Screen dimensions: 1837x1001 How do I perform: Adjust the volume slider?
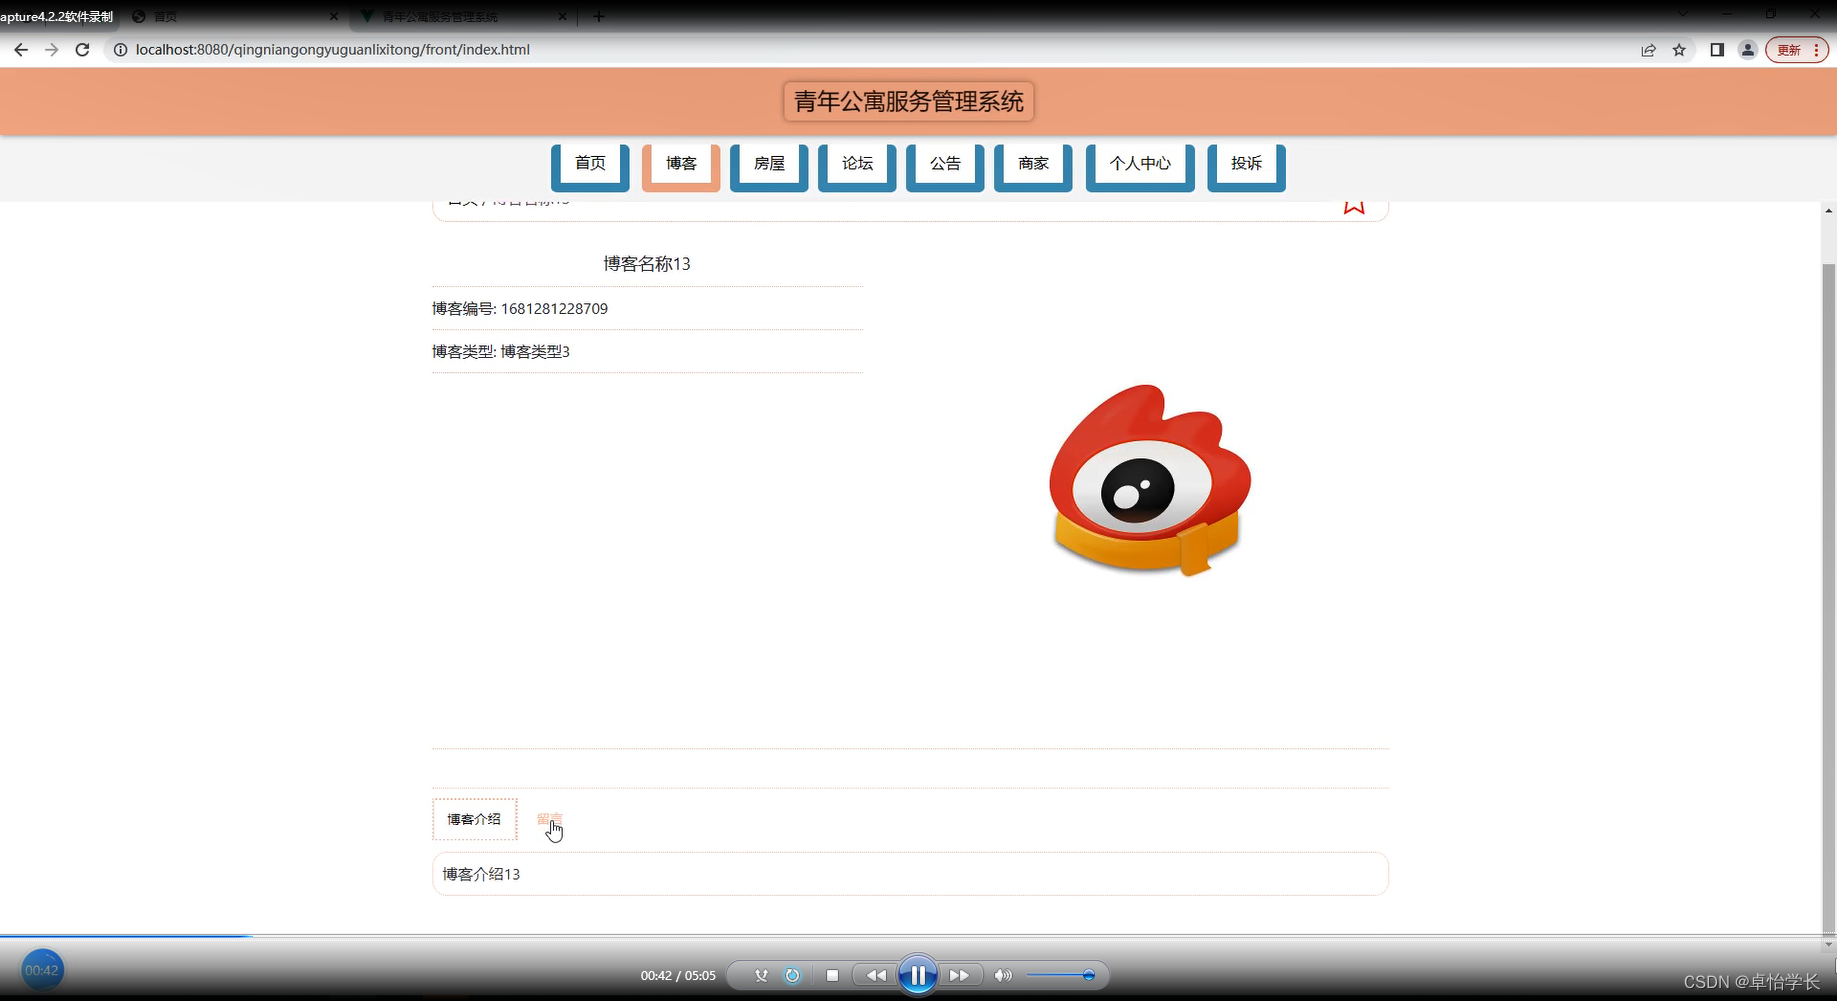[1060, 975]
